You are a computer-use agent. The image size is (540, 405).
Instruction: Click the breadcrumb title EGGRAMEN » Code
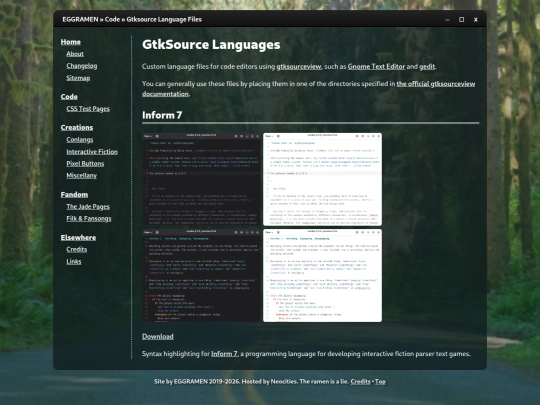point(91,19)
